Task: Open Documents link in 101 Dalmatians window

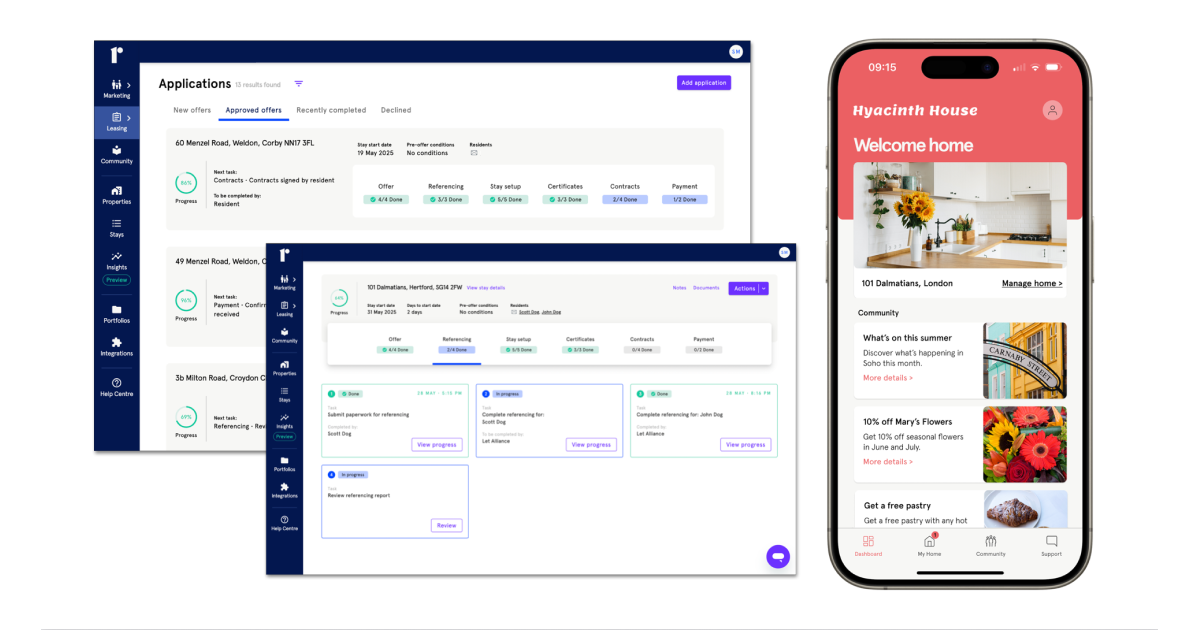Action: click(x=706, y=288)
